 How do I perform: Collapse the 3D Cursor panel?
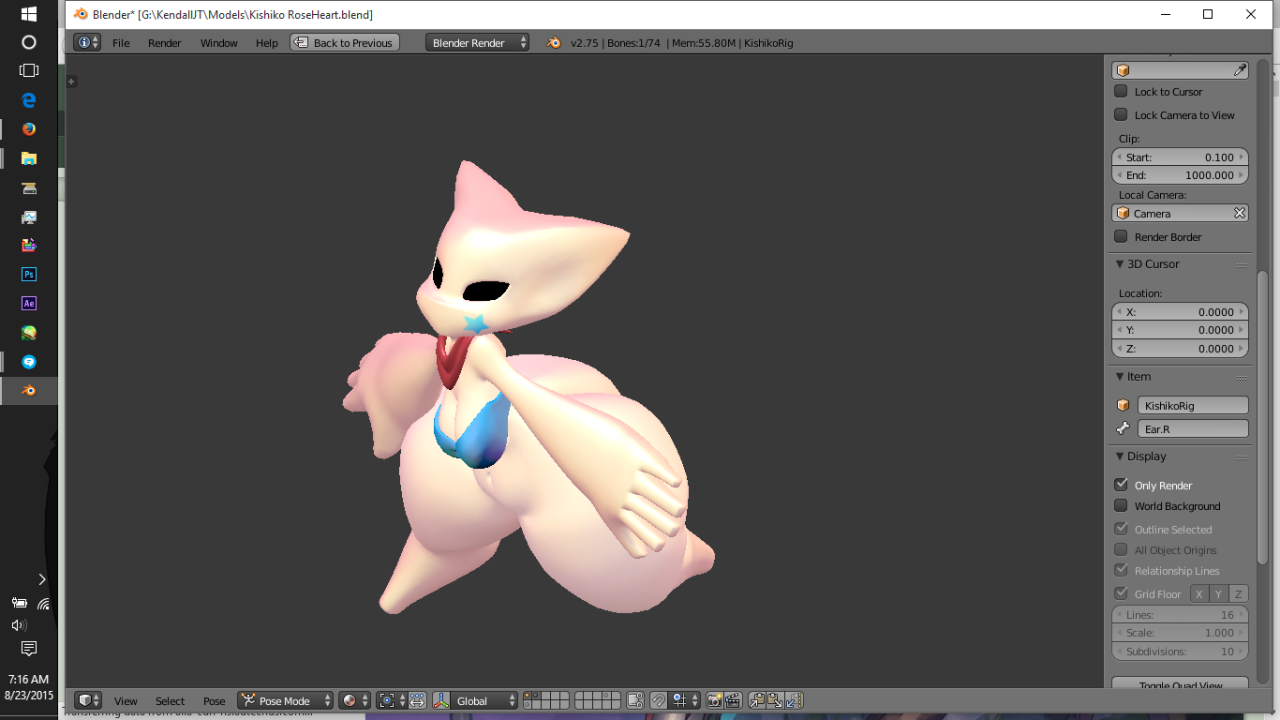1120,264
